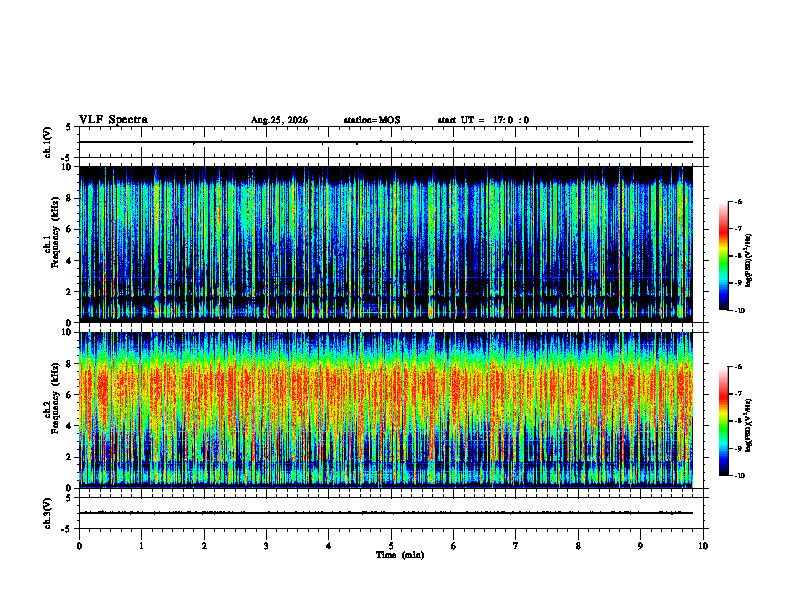
Task: Click the "station=MOS" header label
Action: point(372,120)
